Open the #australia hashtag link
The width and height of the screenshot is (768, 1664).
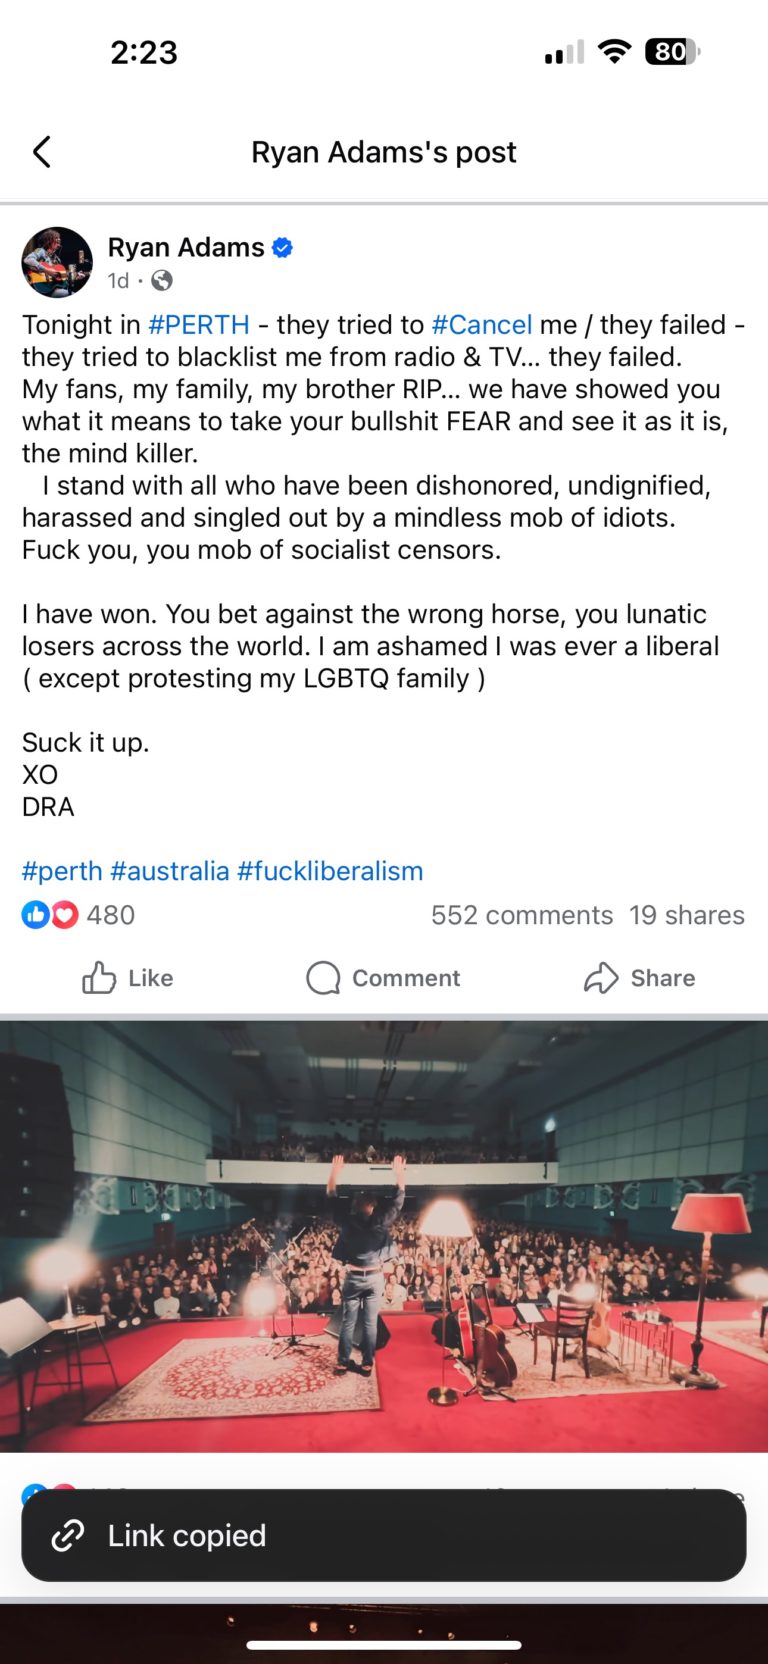tap(170, 871)
